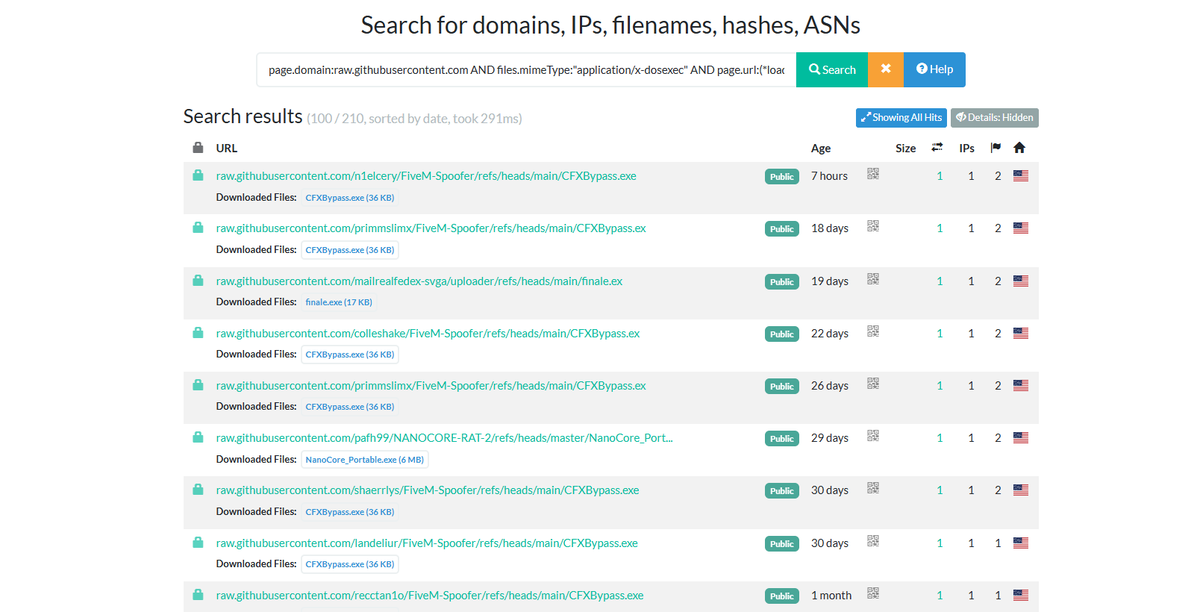Click the QR code icon in the 7 hours row
The width and height of the screenshot is (1200, 612).
[873, 174]
